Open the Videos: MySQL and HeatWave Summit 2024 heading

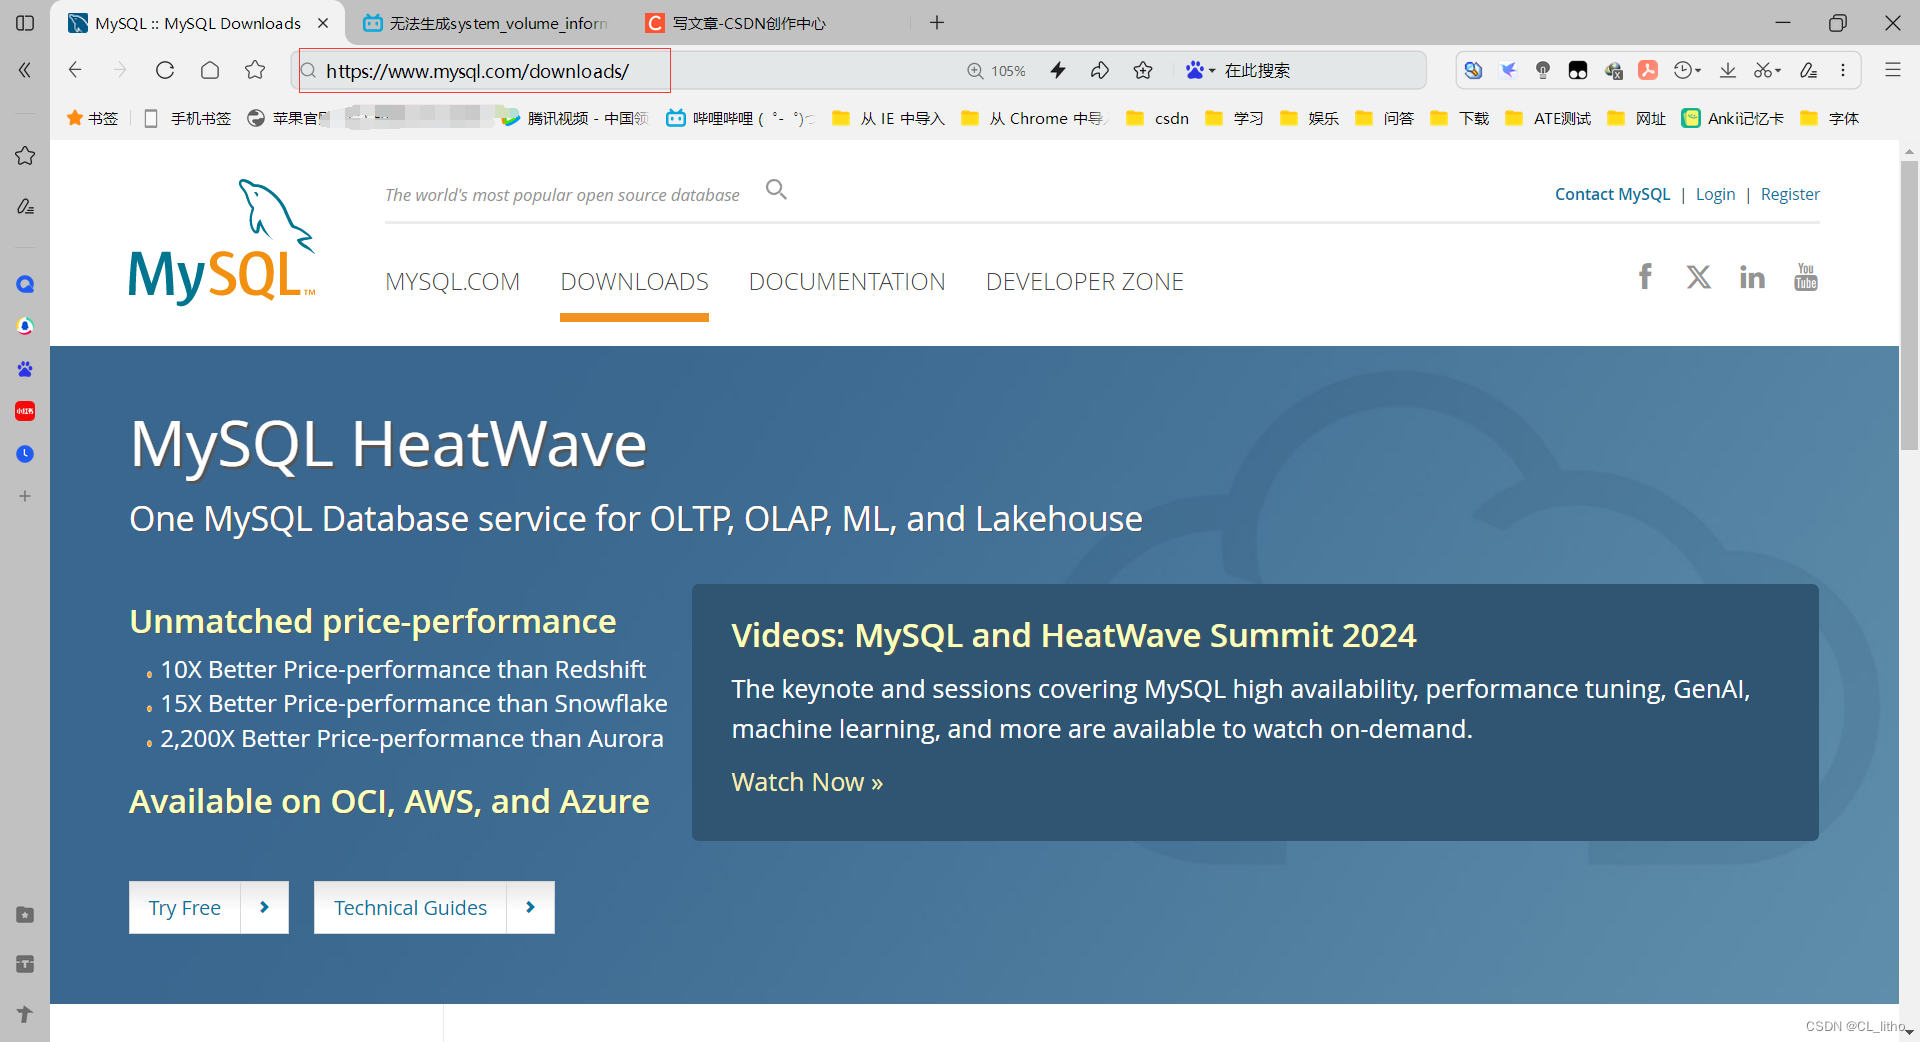[1074, 635]
